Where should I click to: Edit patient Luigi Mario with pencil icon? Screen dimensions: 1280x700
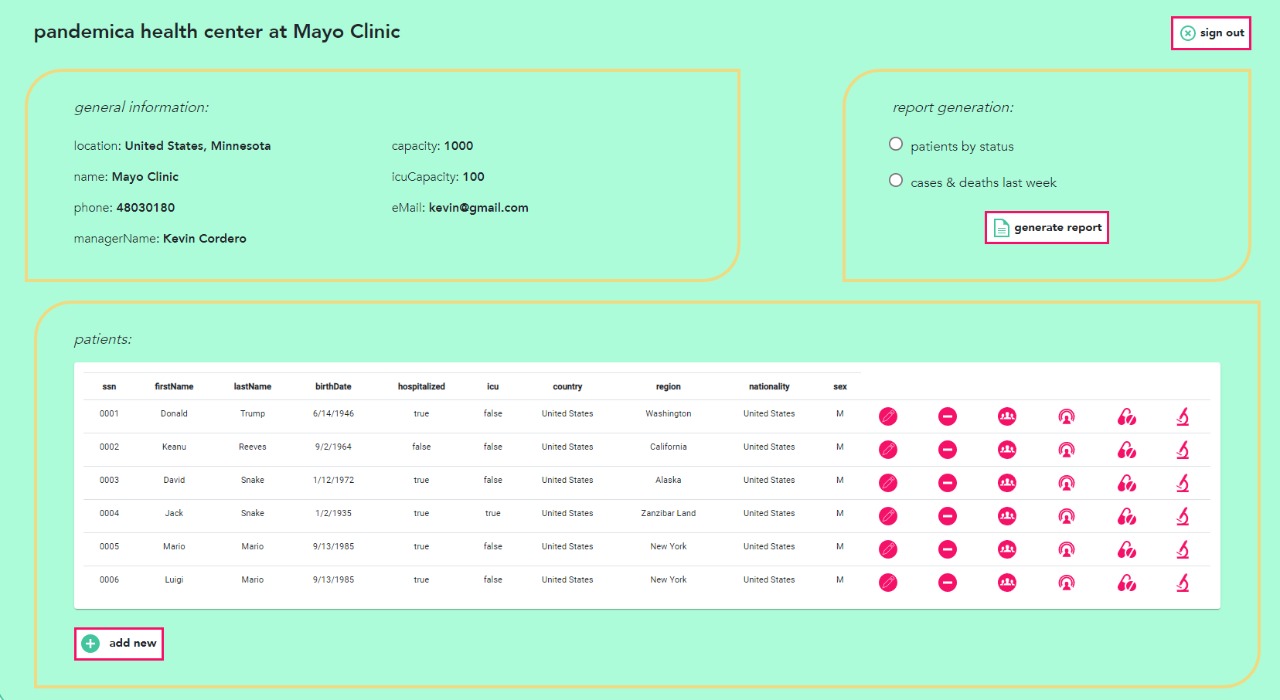tap(888, 582)
